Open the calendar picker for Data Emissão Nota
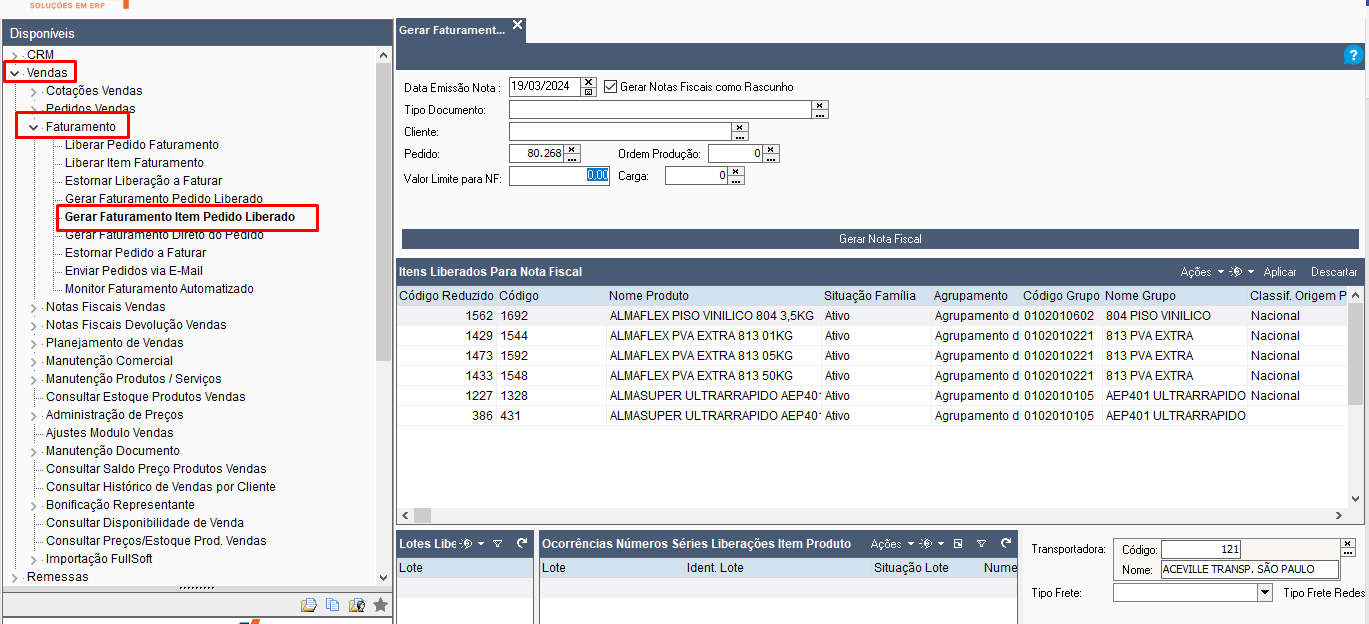Viewport: 1369px width, 624px height. (589, 92)
